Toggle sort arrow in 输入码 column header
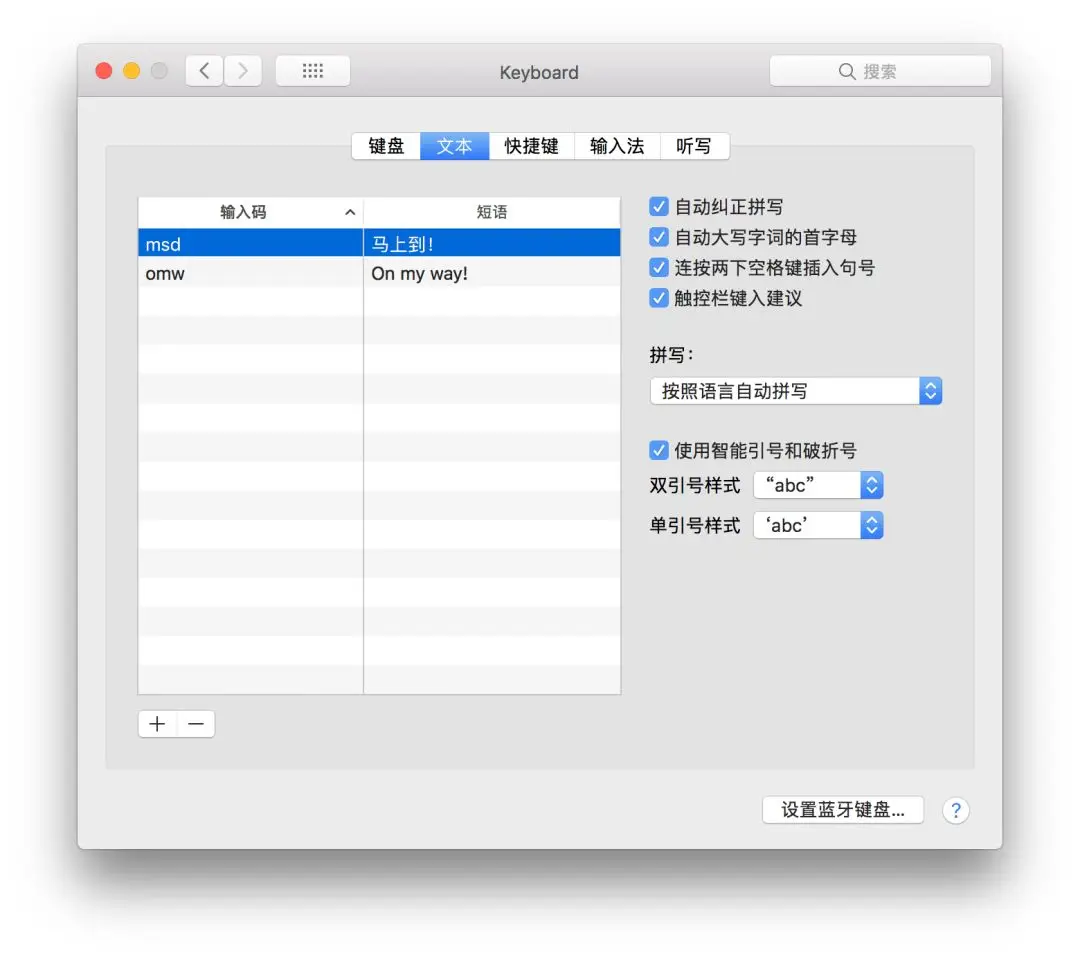The width and height of the screenshot is (1080, 960). tap(350, 212)
